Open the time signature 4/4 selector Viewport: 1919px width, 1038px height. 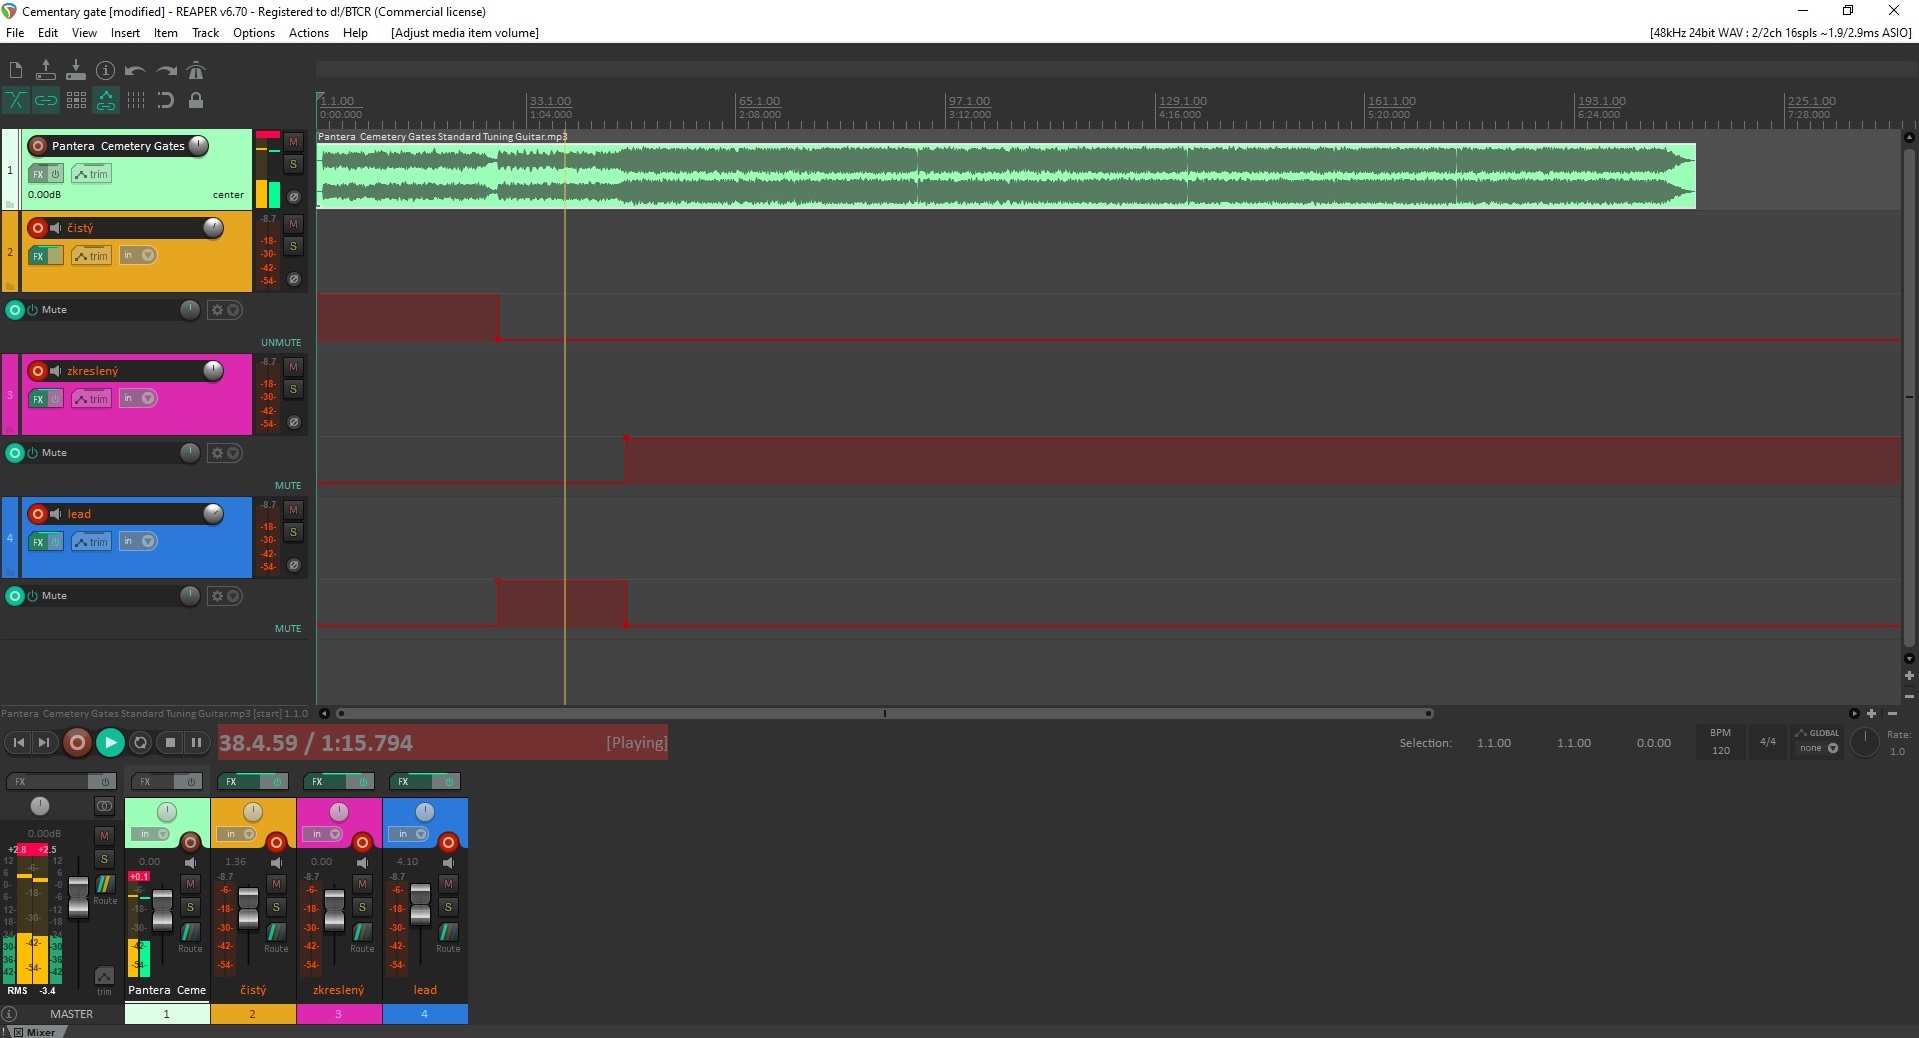1767,742
